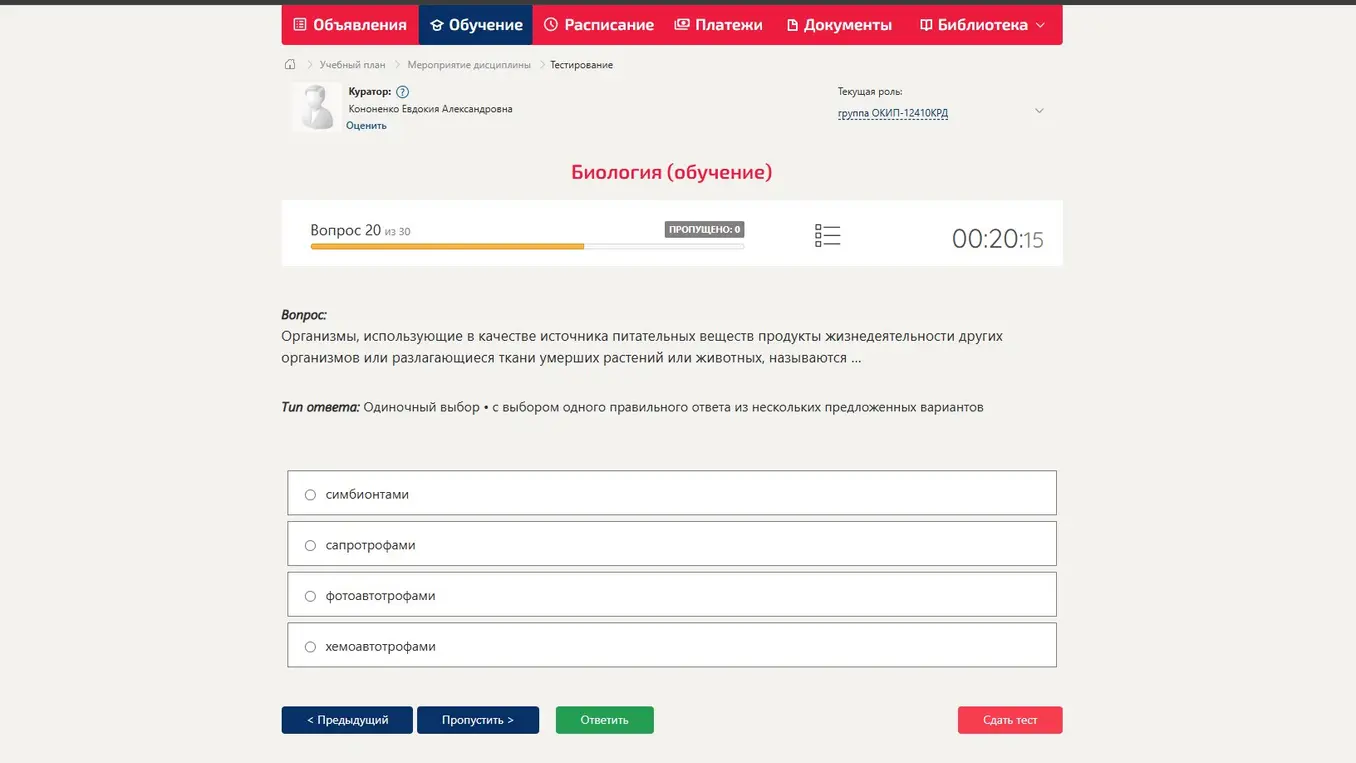
Task: Expand the current role dropdown chevron
Action: tap(1039, 111)
